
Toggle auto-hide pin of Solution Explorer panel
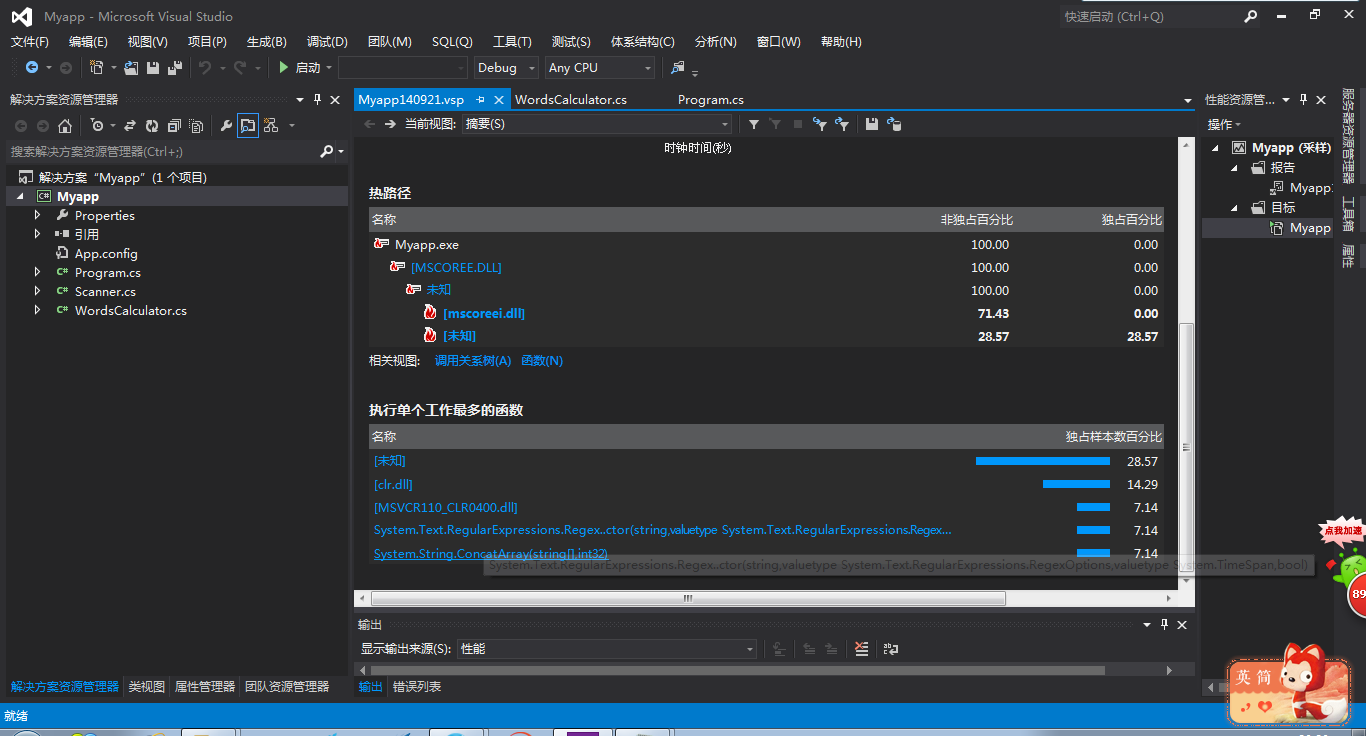click(x=318, y=99)
